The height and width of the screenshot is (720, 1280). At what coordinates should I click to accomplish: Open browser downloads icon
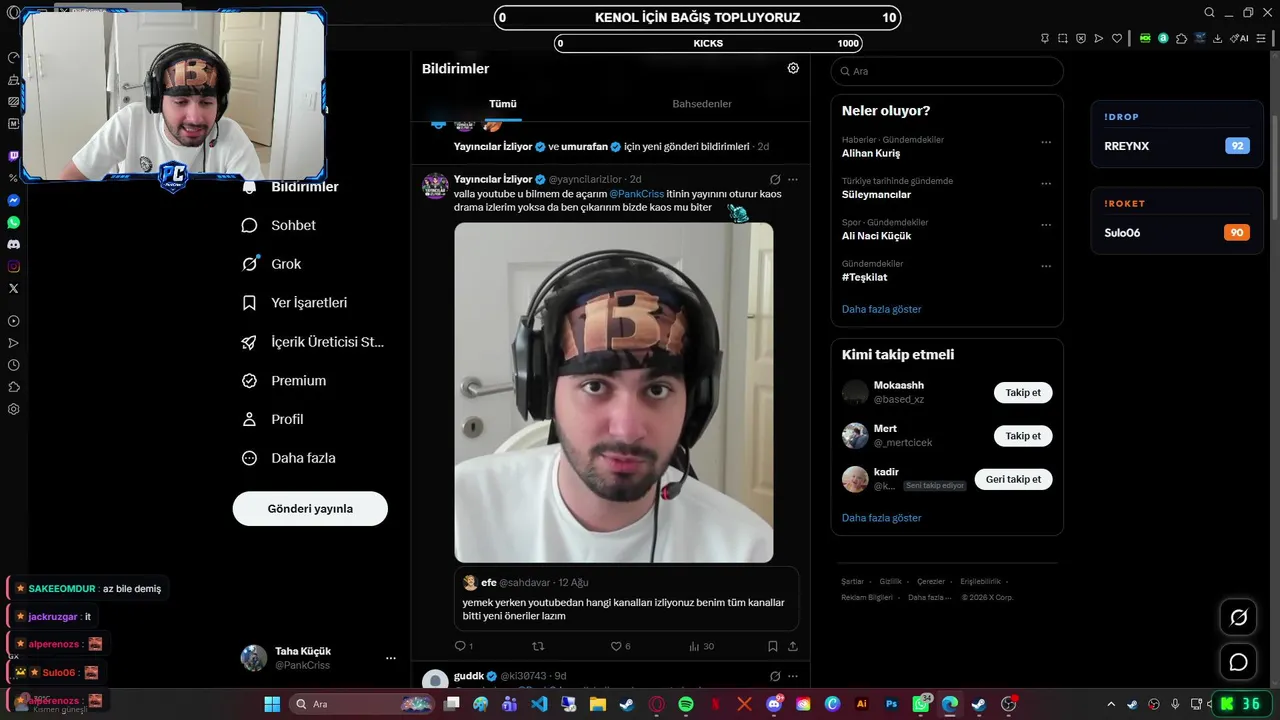pyautogui.click(x=1217, y=38)
